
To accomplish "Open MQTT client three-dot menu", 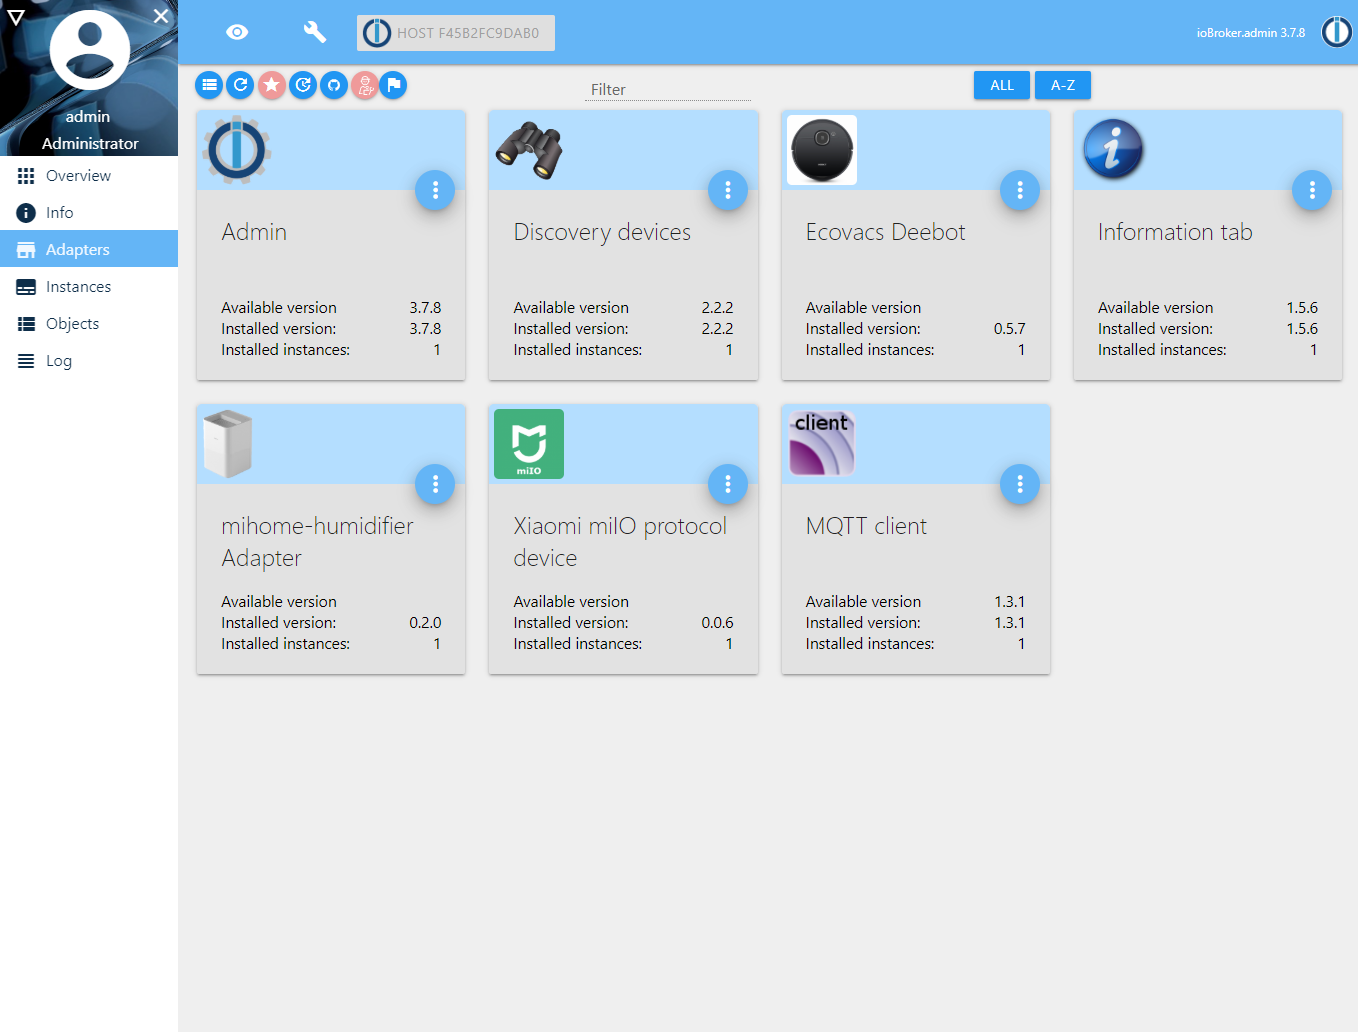I will tap(1020, 484).
